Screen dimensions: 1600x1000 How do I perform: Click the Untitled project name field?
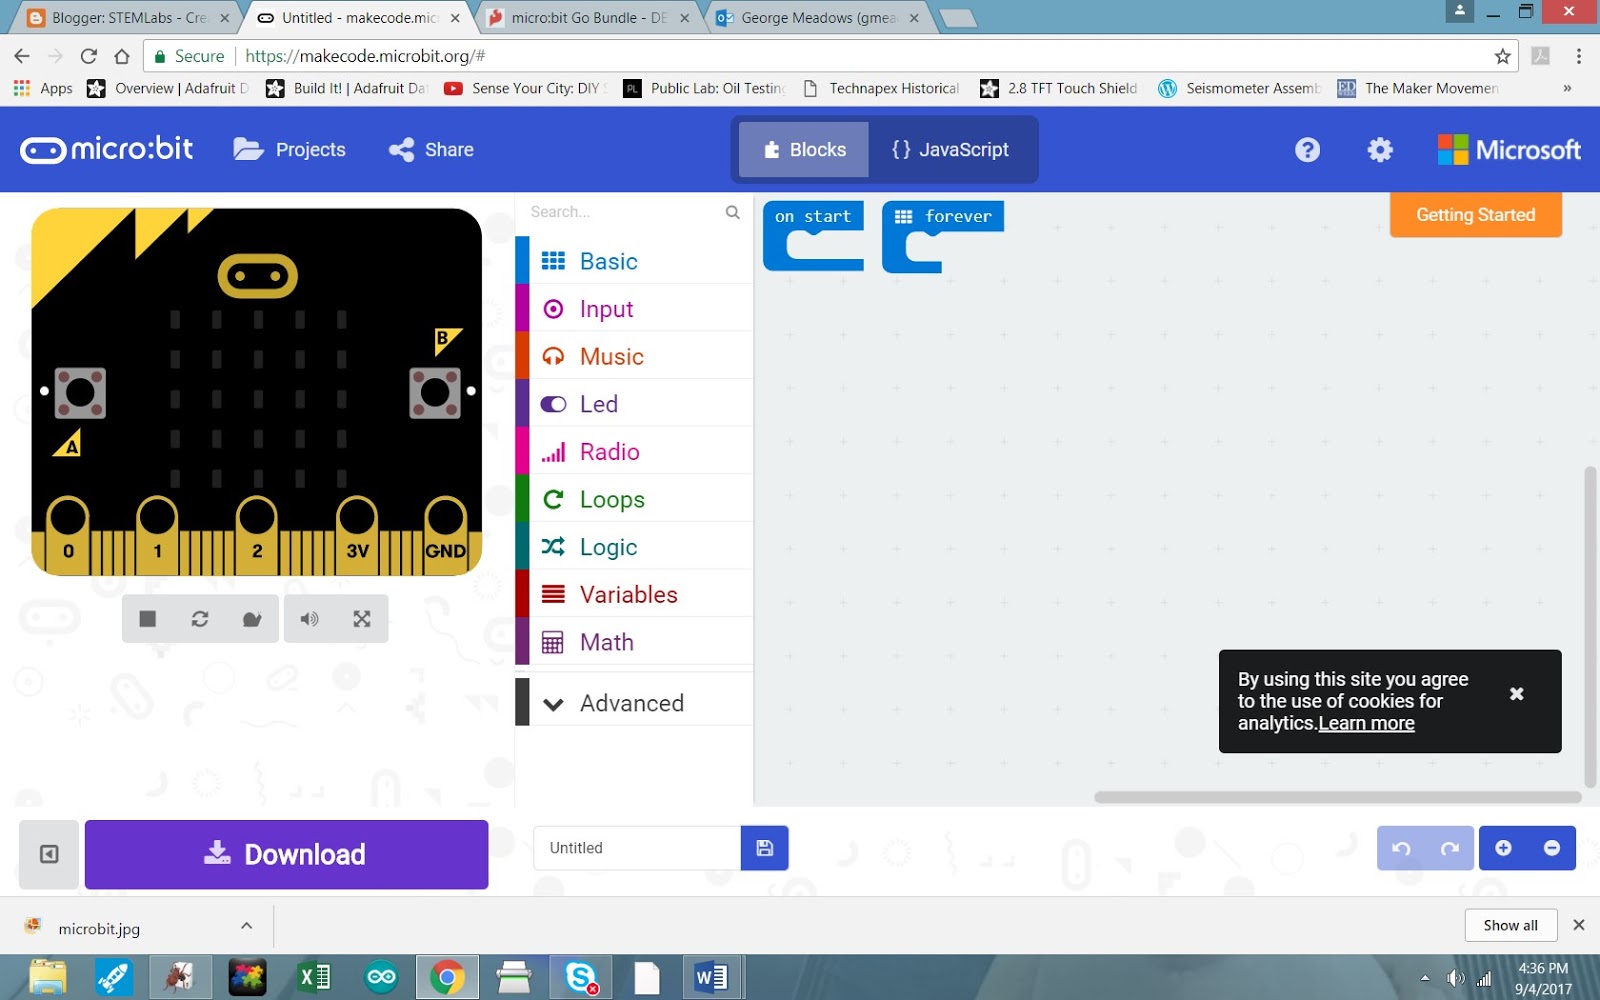click(635, 847)
